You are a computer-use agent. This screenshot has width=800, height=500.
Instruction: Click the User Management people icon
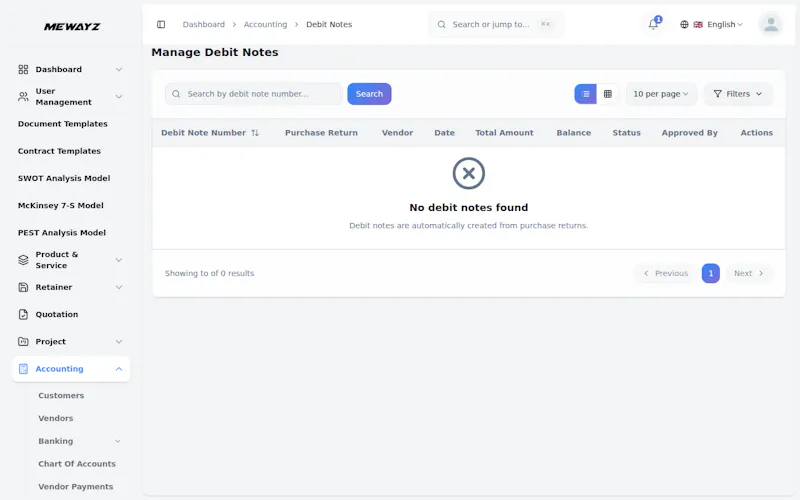[23, 96]
